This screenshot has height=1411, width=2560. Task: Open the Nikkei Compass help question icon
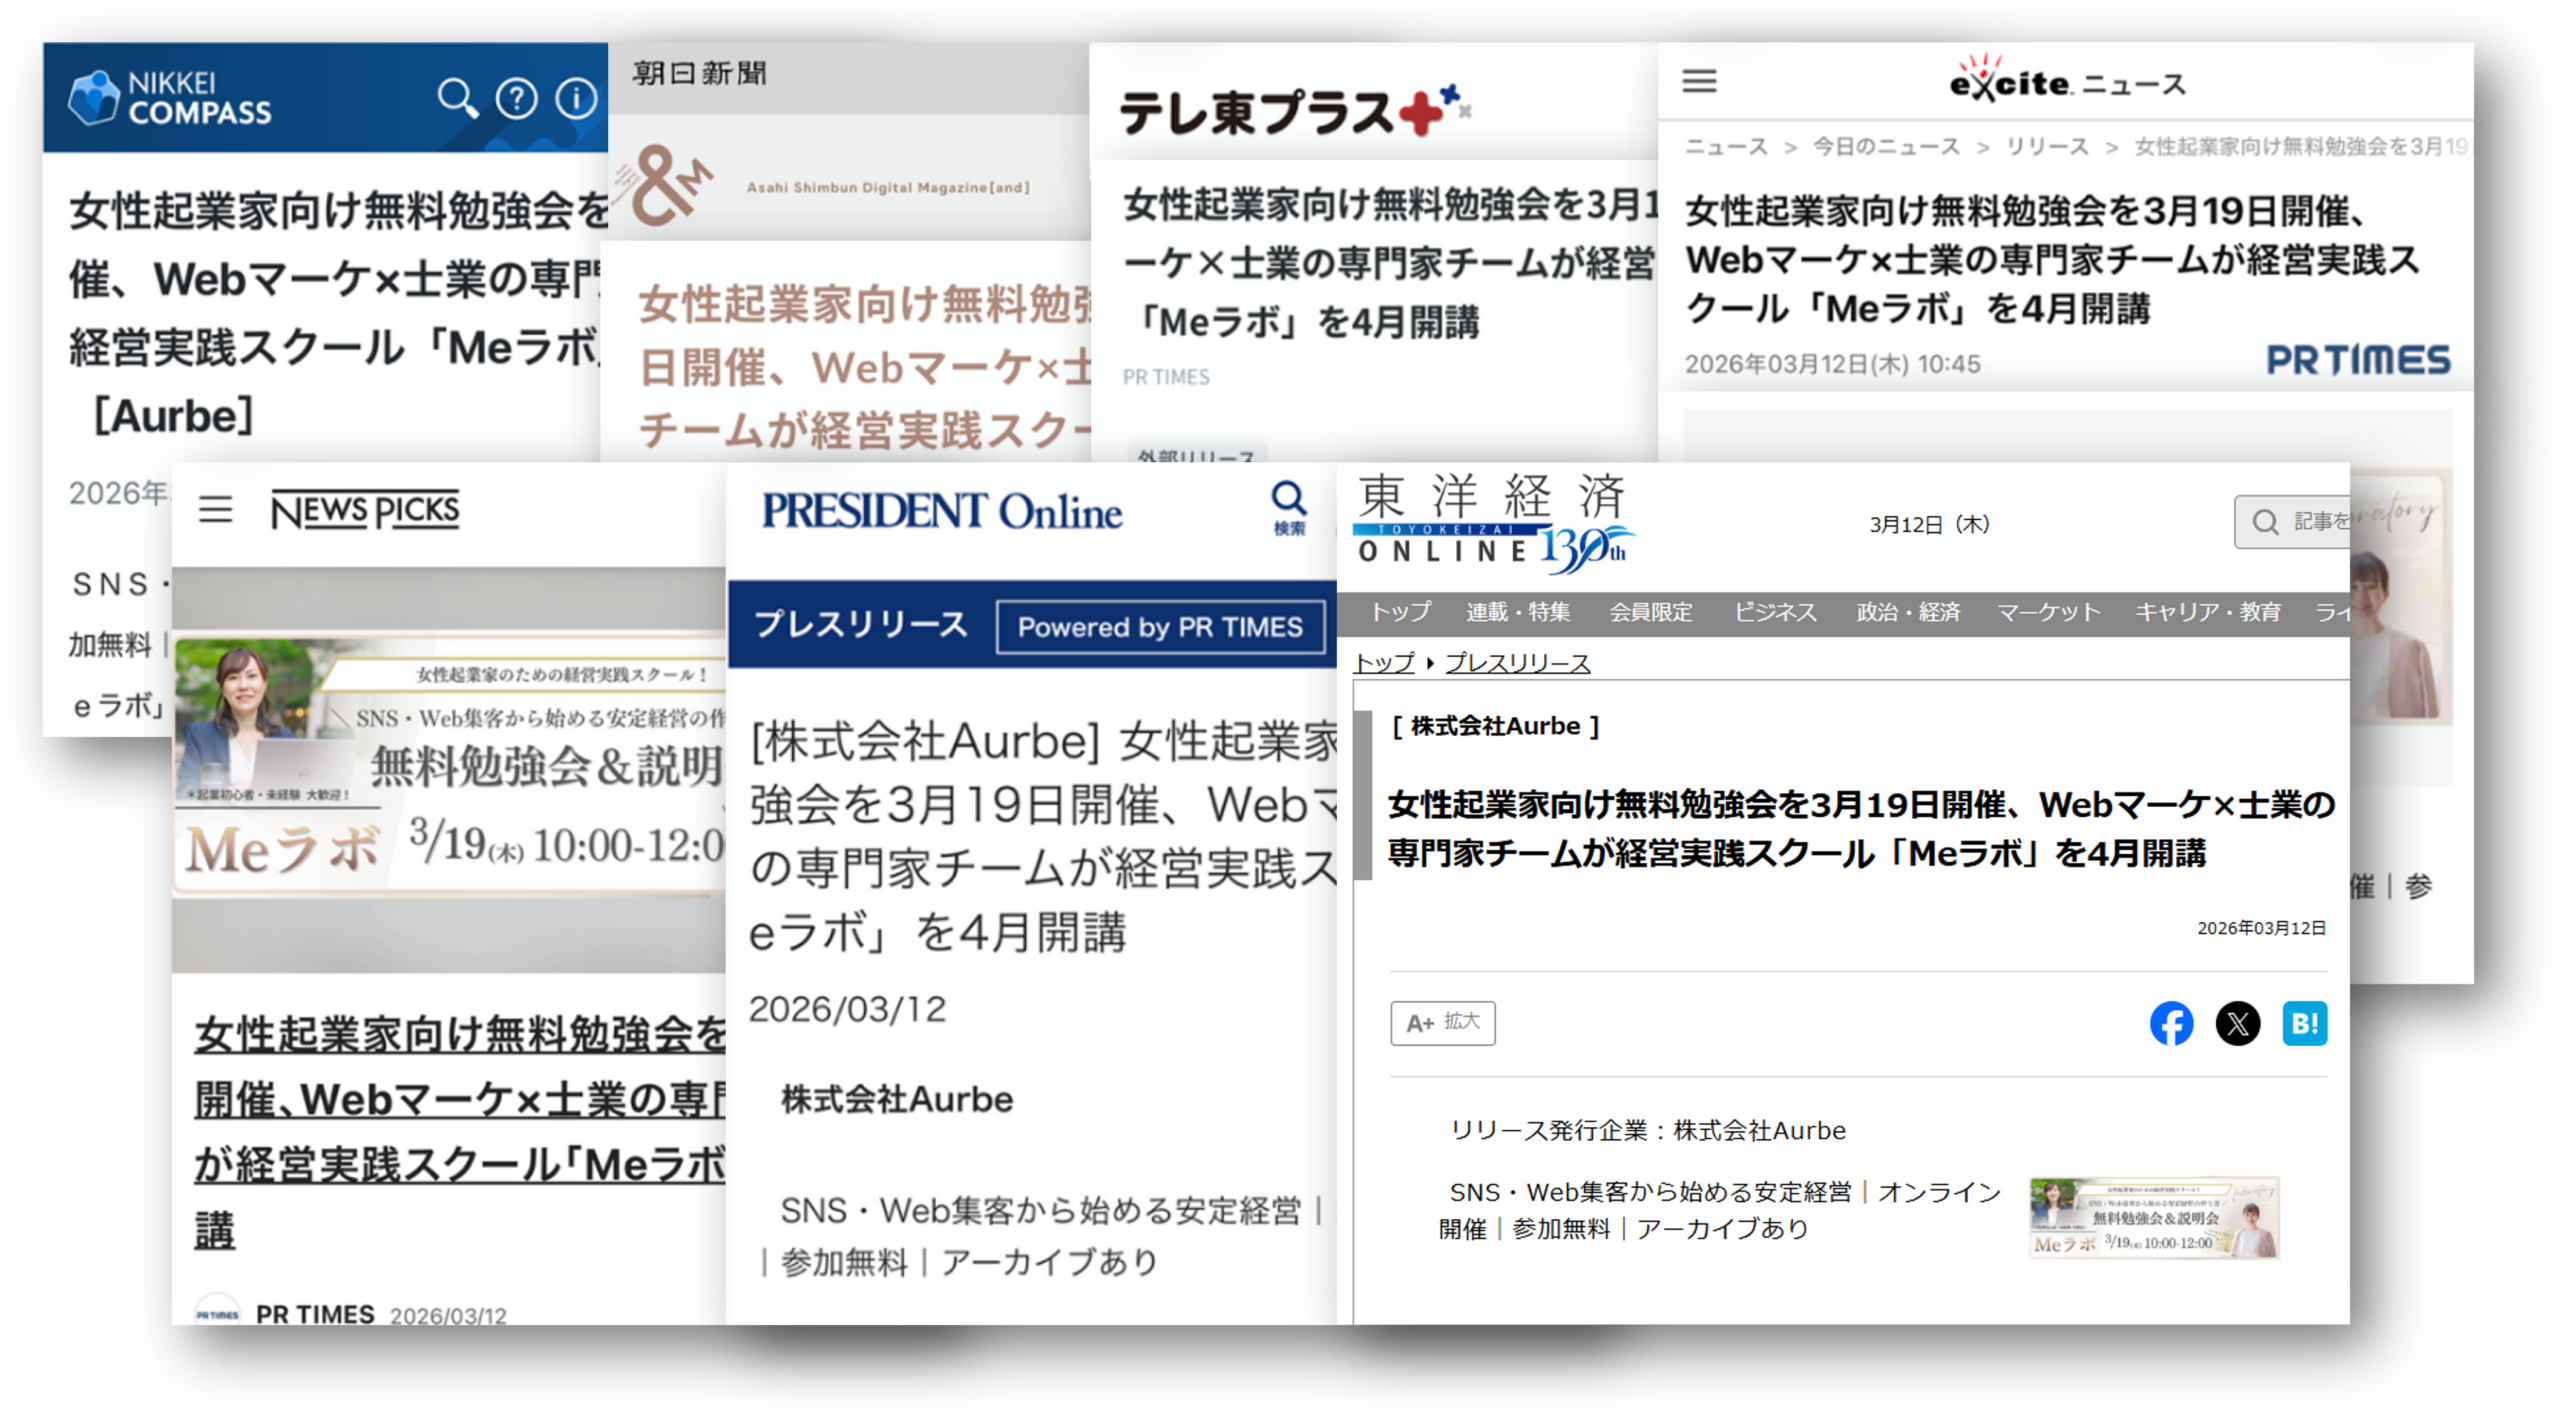click(516, 98)
